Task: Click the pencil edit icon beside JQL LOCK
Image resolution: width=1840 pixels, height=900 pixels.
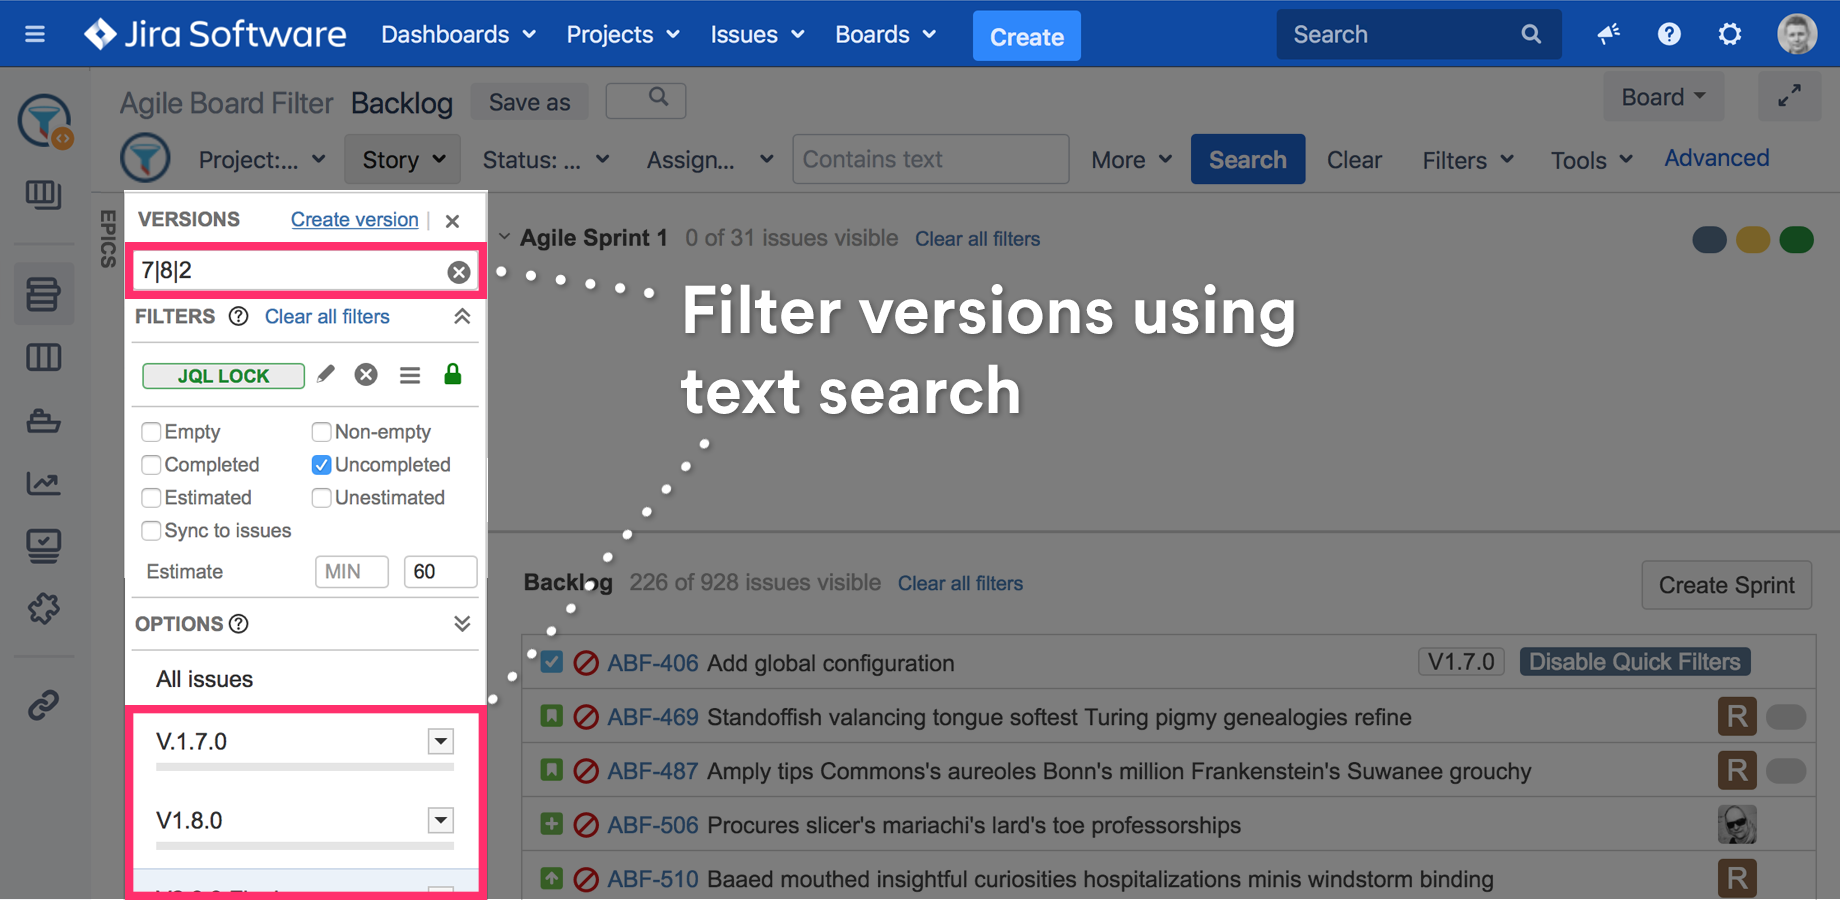Action: [x=325, y=375]
